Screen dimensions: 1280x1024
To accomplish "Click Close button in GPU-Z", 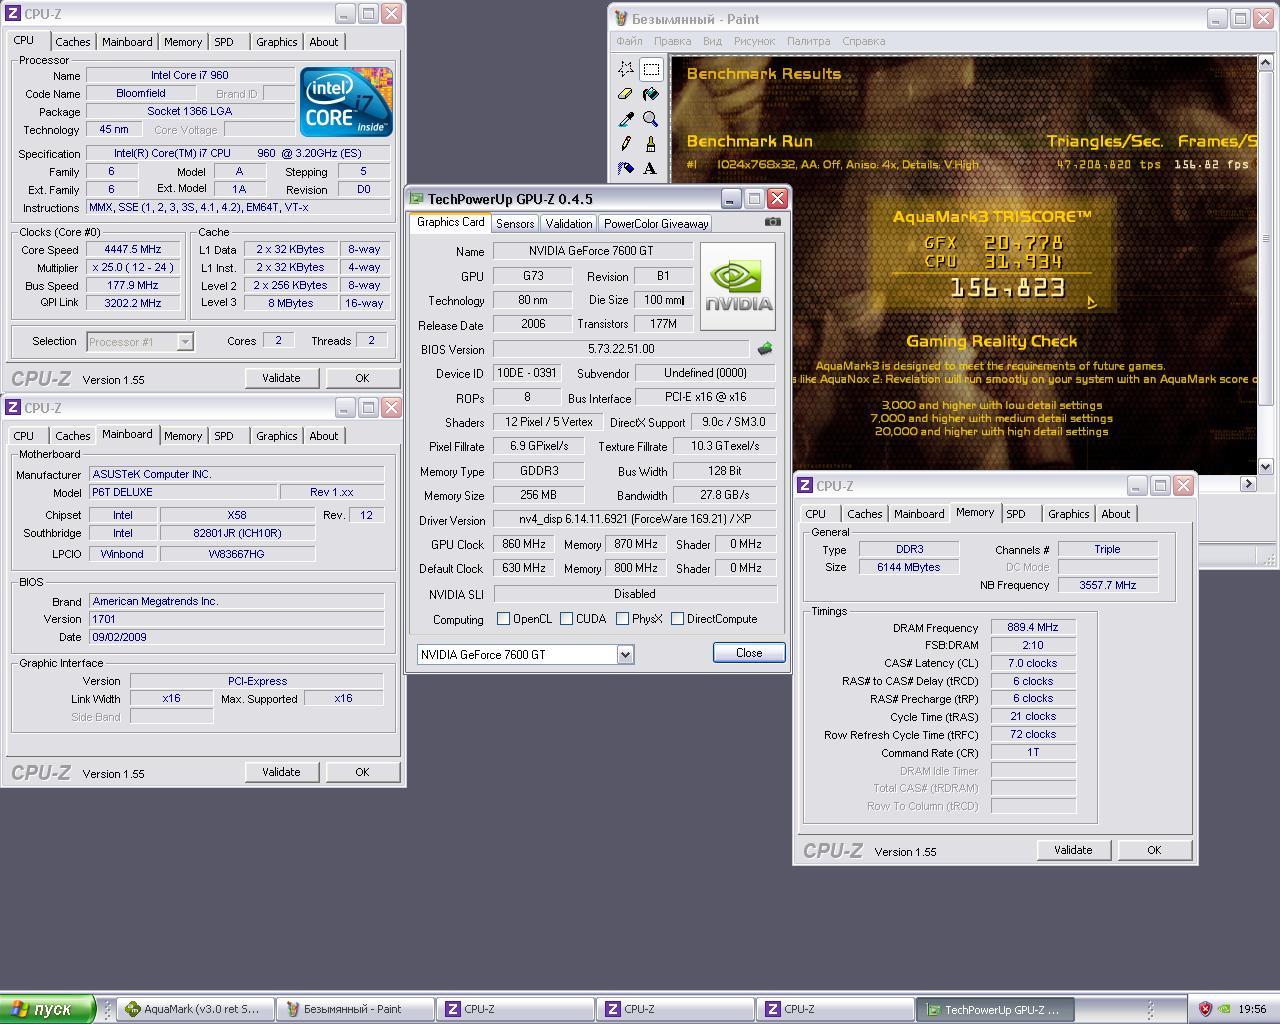I will point(749,653).
